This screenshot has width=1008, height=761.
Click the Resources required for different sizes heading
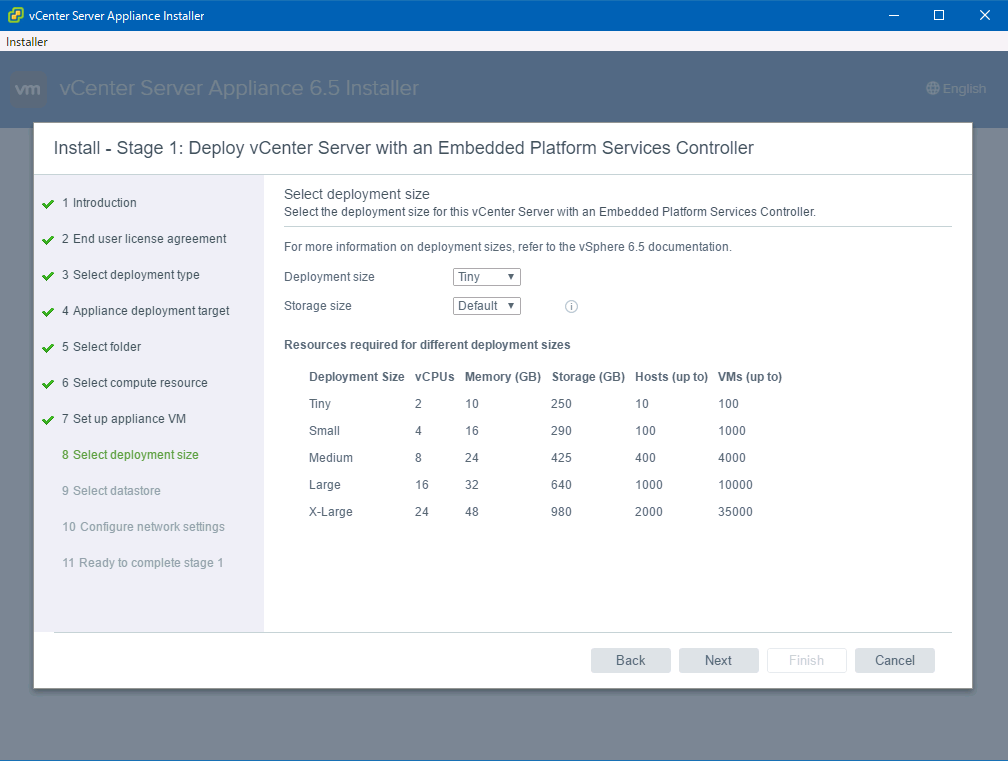point(427,345)
